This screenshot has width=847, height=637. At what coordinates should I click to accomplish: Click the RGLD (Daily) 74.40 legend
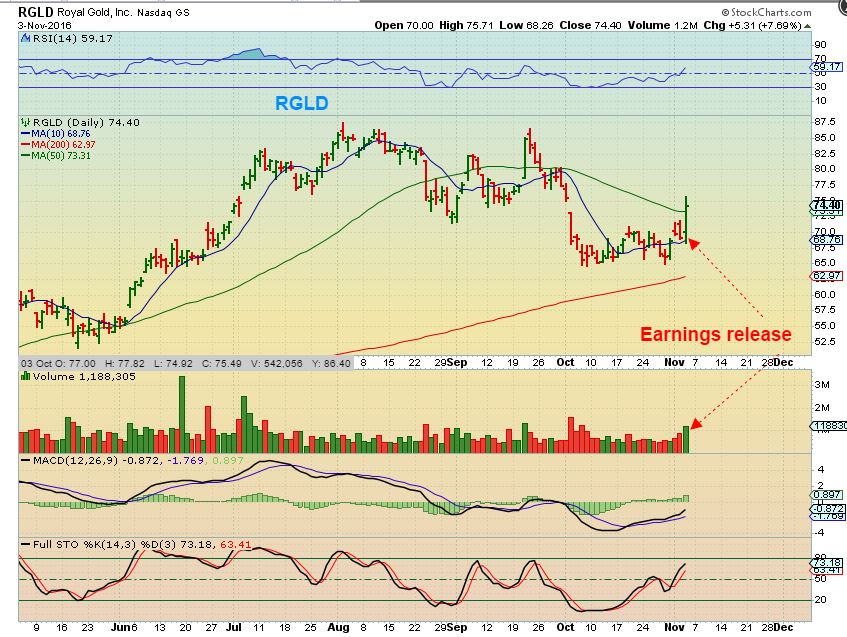(86, 122)
